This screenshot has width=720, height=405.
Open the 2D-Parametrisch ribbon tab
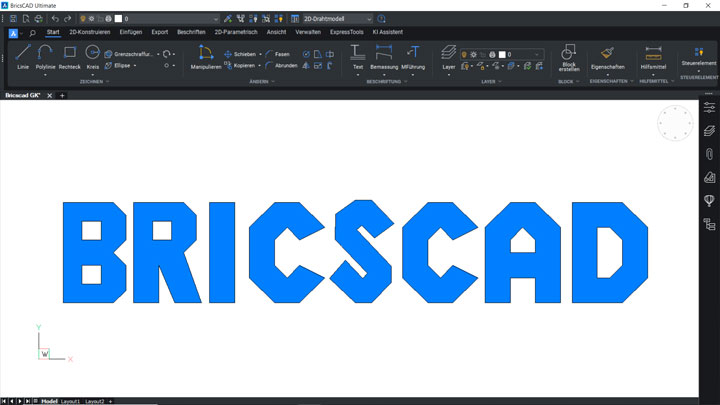tap(236, 32)
